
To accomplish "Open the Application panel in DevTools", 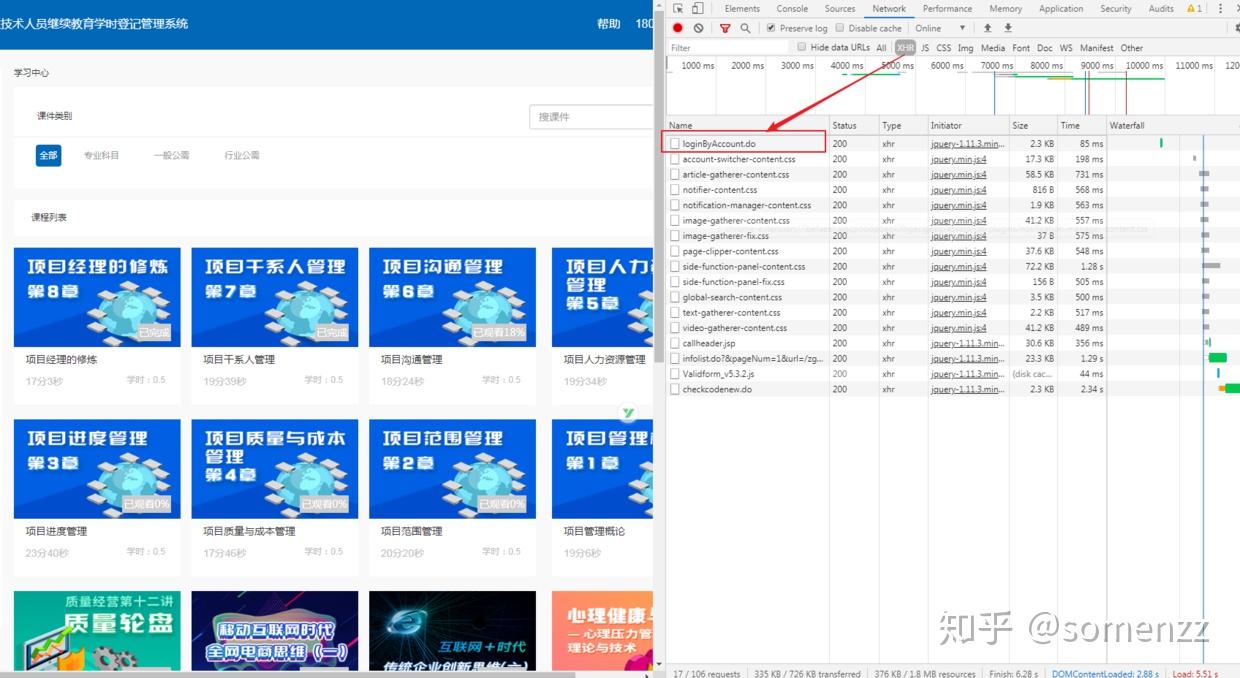I will pyautogui.click(x=1061, y=8).
